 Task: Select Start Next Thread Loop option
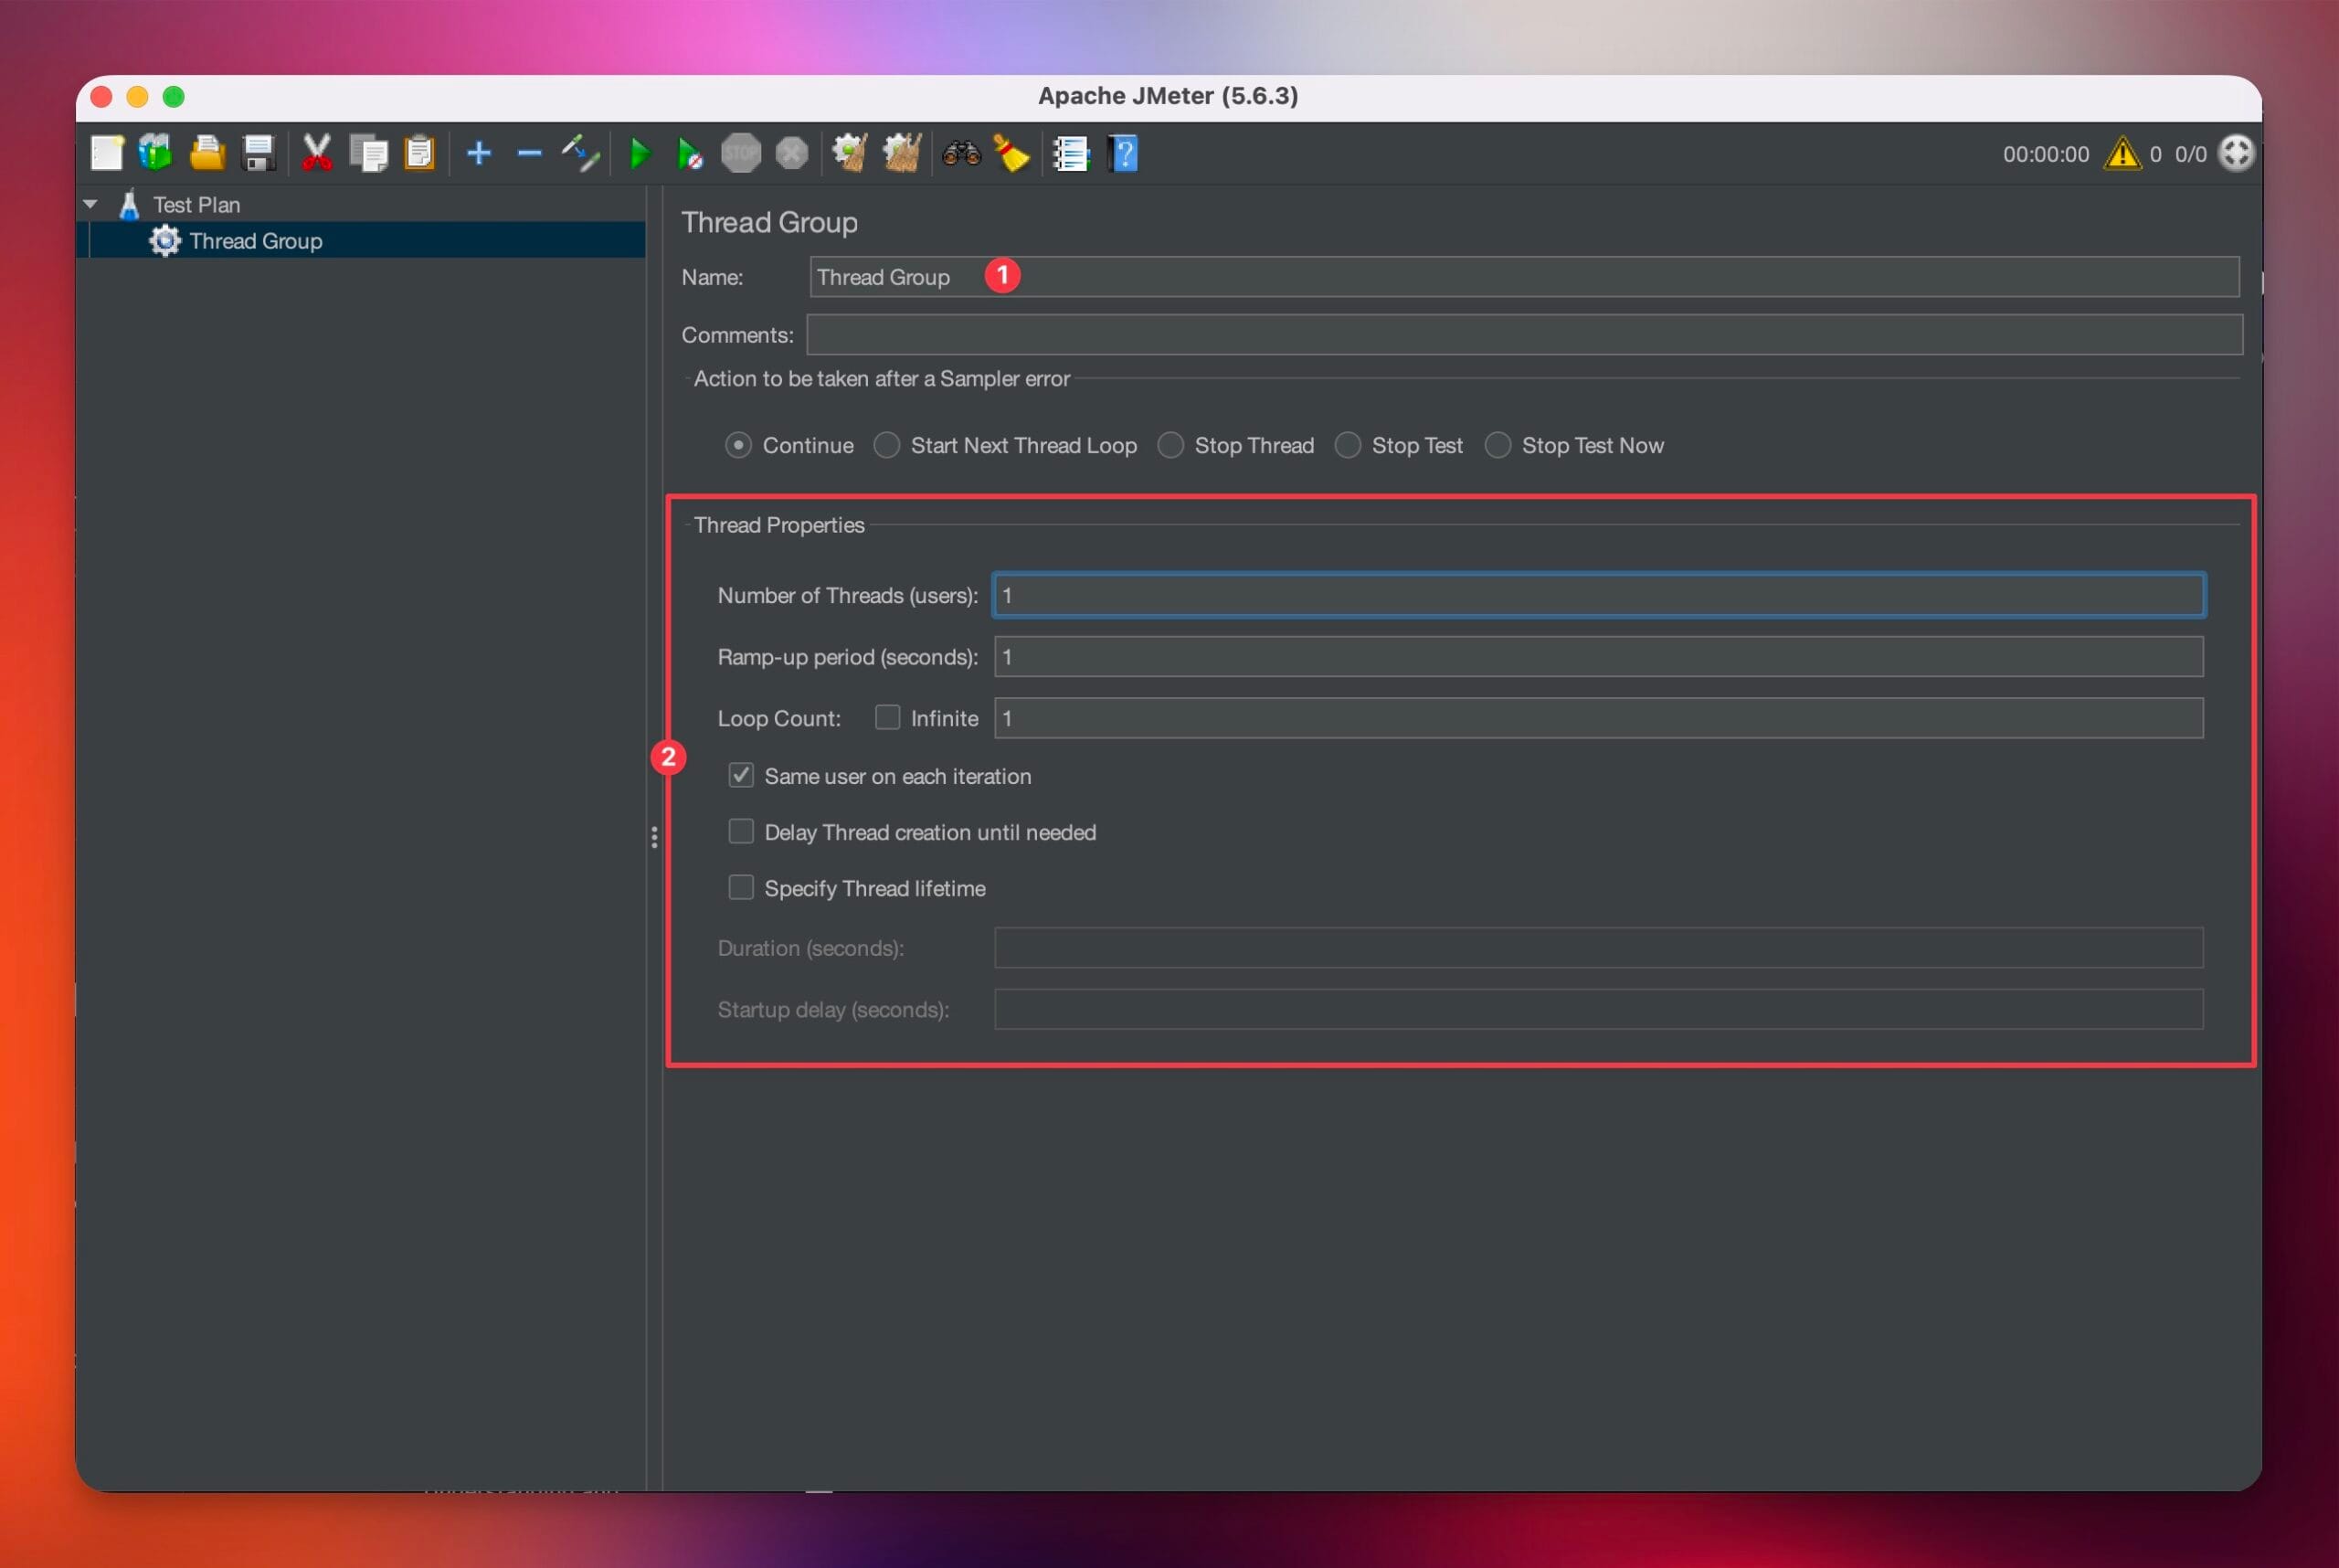tap(886, 445)
